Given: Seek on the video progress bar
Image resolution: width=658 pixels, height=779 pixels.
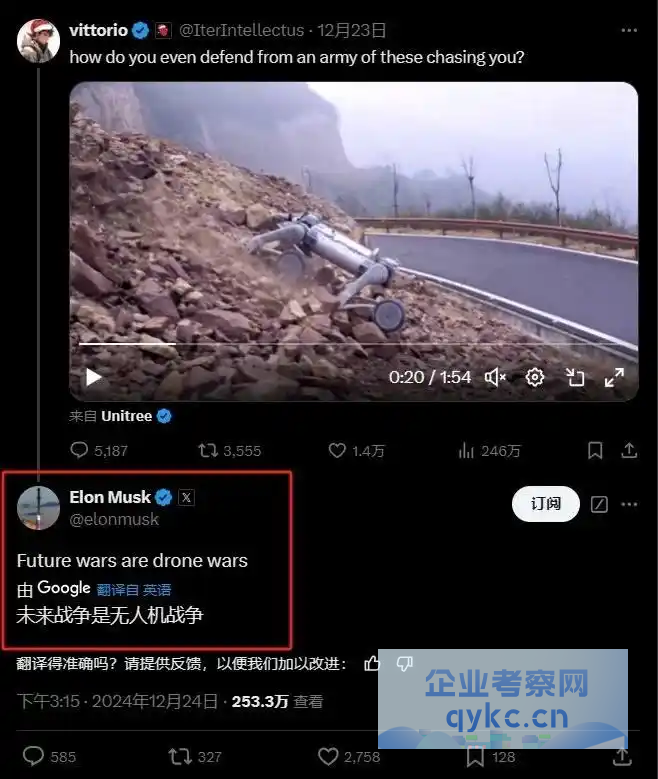Looking at the screenshot, I should pyautogui.click(x=353, y=343).
